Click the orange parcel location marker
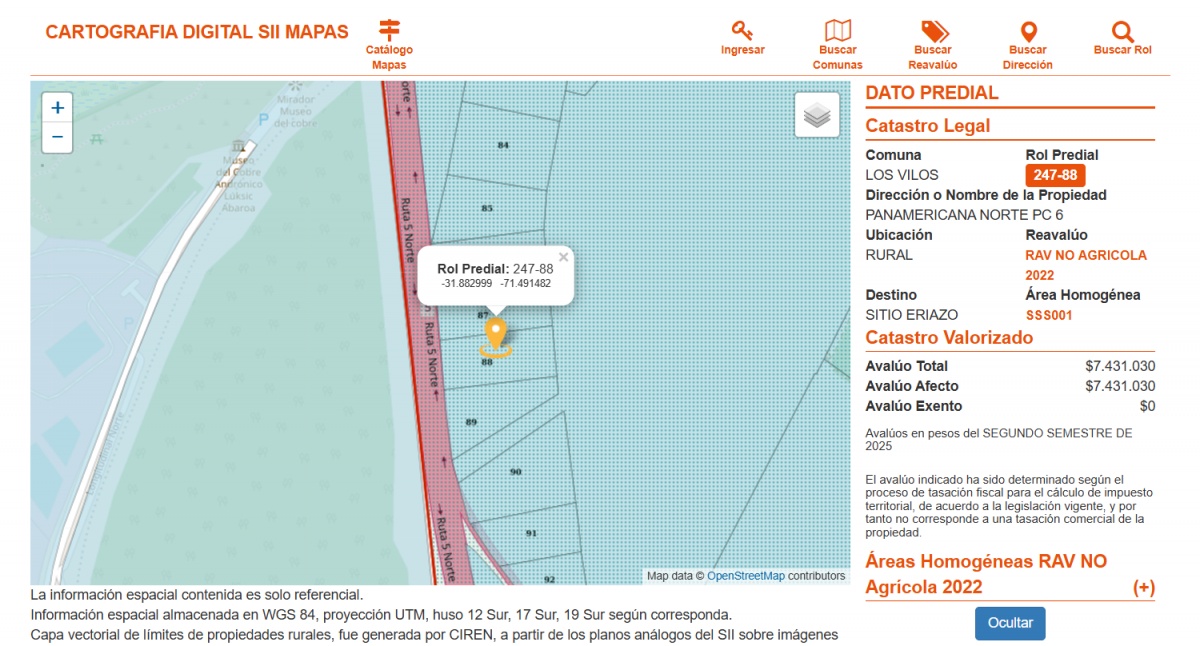Image resolution: width=1200 pixels, height=646 pixels. tap(495, 335)
